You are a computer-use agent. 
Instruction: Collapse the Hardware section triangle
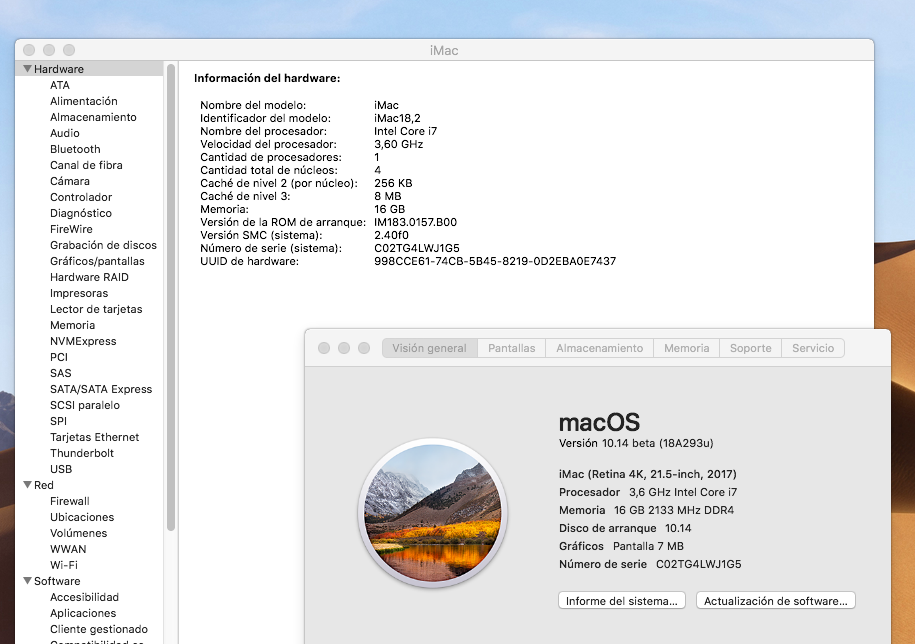27,69
